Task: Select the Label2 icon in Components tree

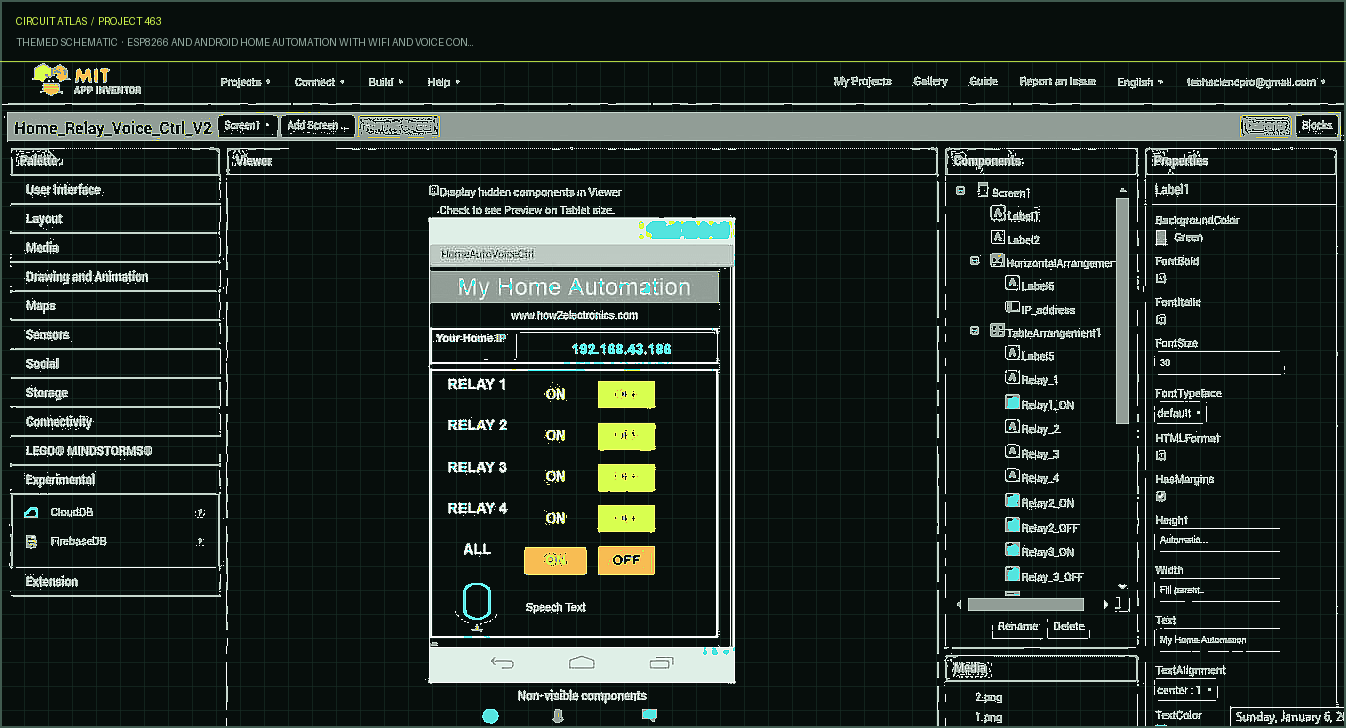Action: pyautogui.click(x=997, y=238)
